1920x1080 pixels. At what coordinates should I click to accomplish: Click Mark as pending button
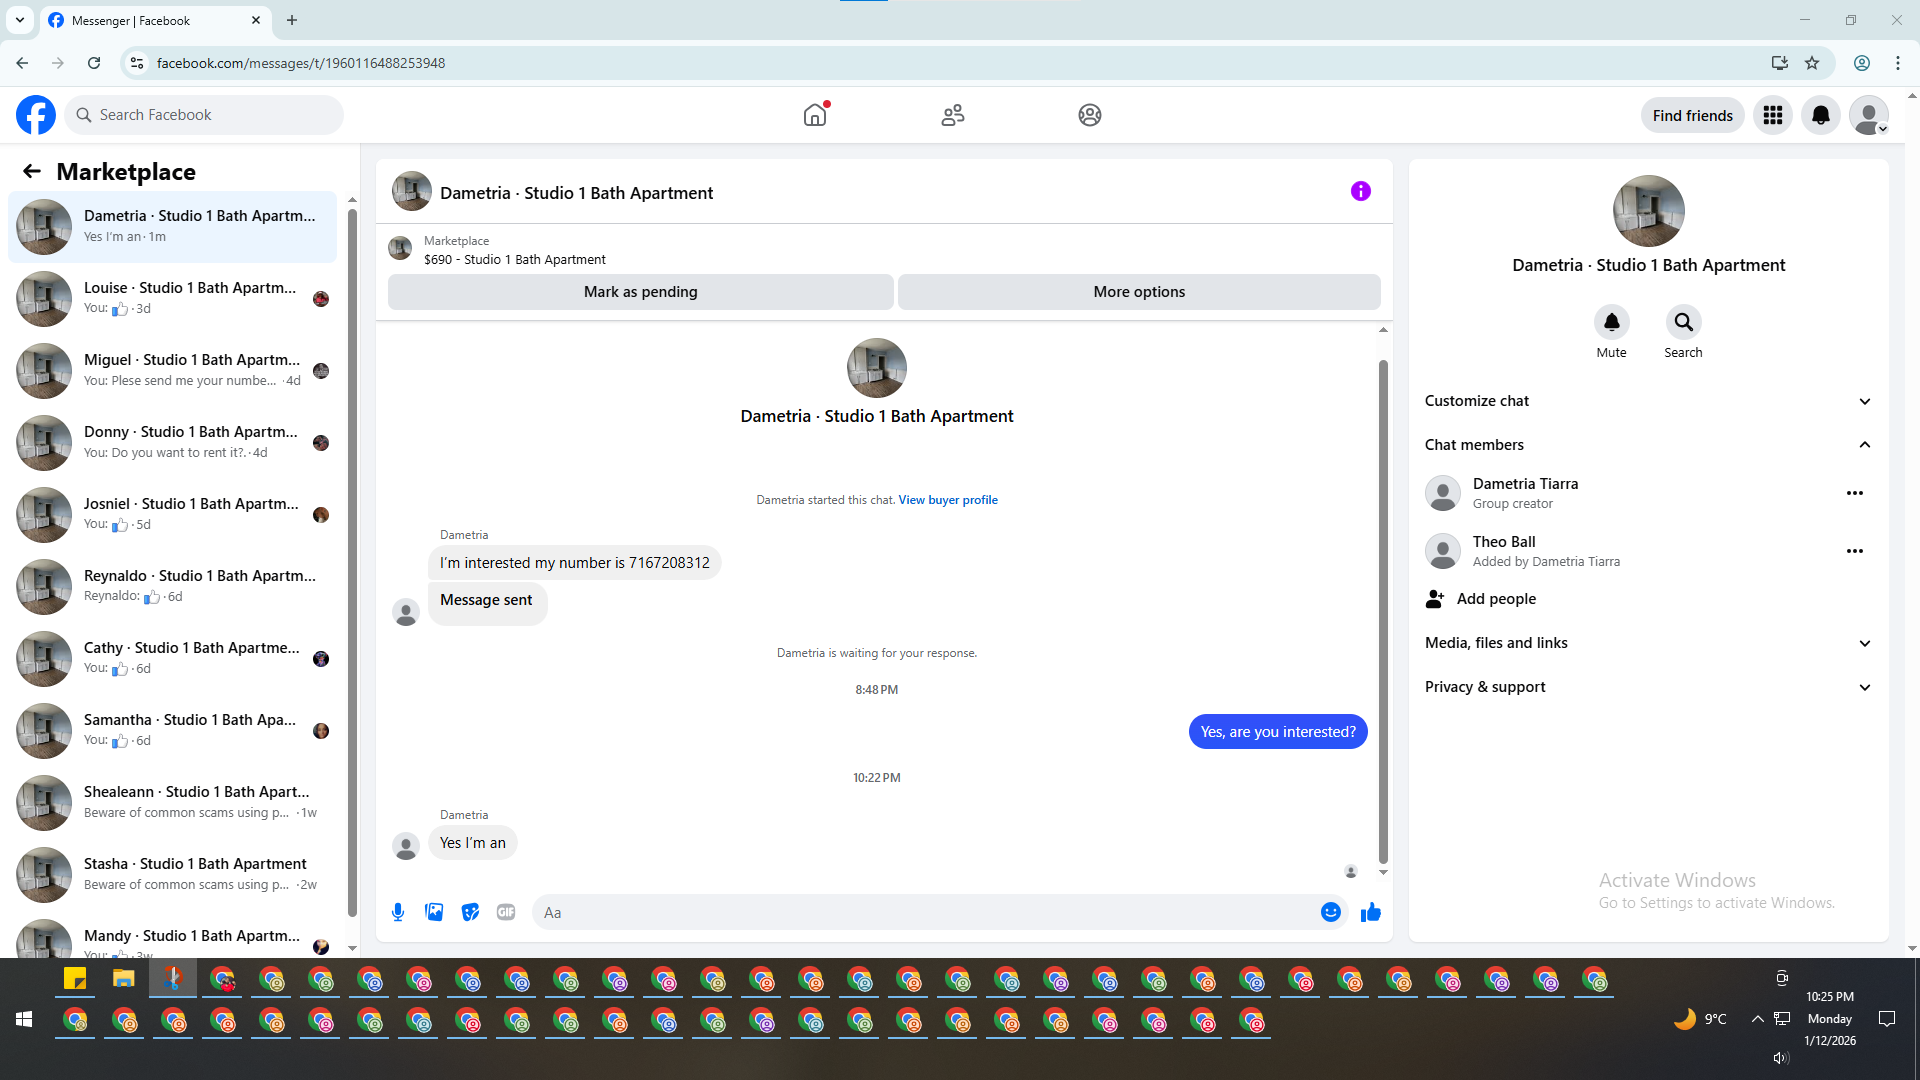click(640, 292)
